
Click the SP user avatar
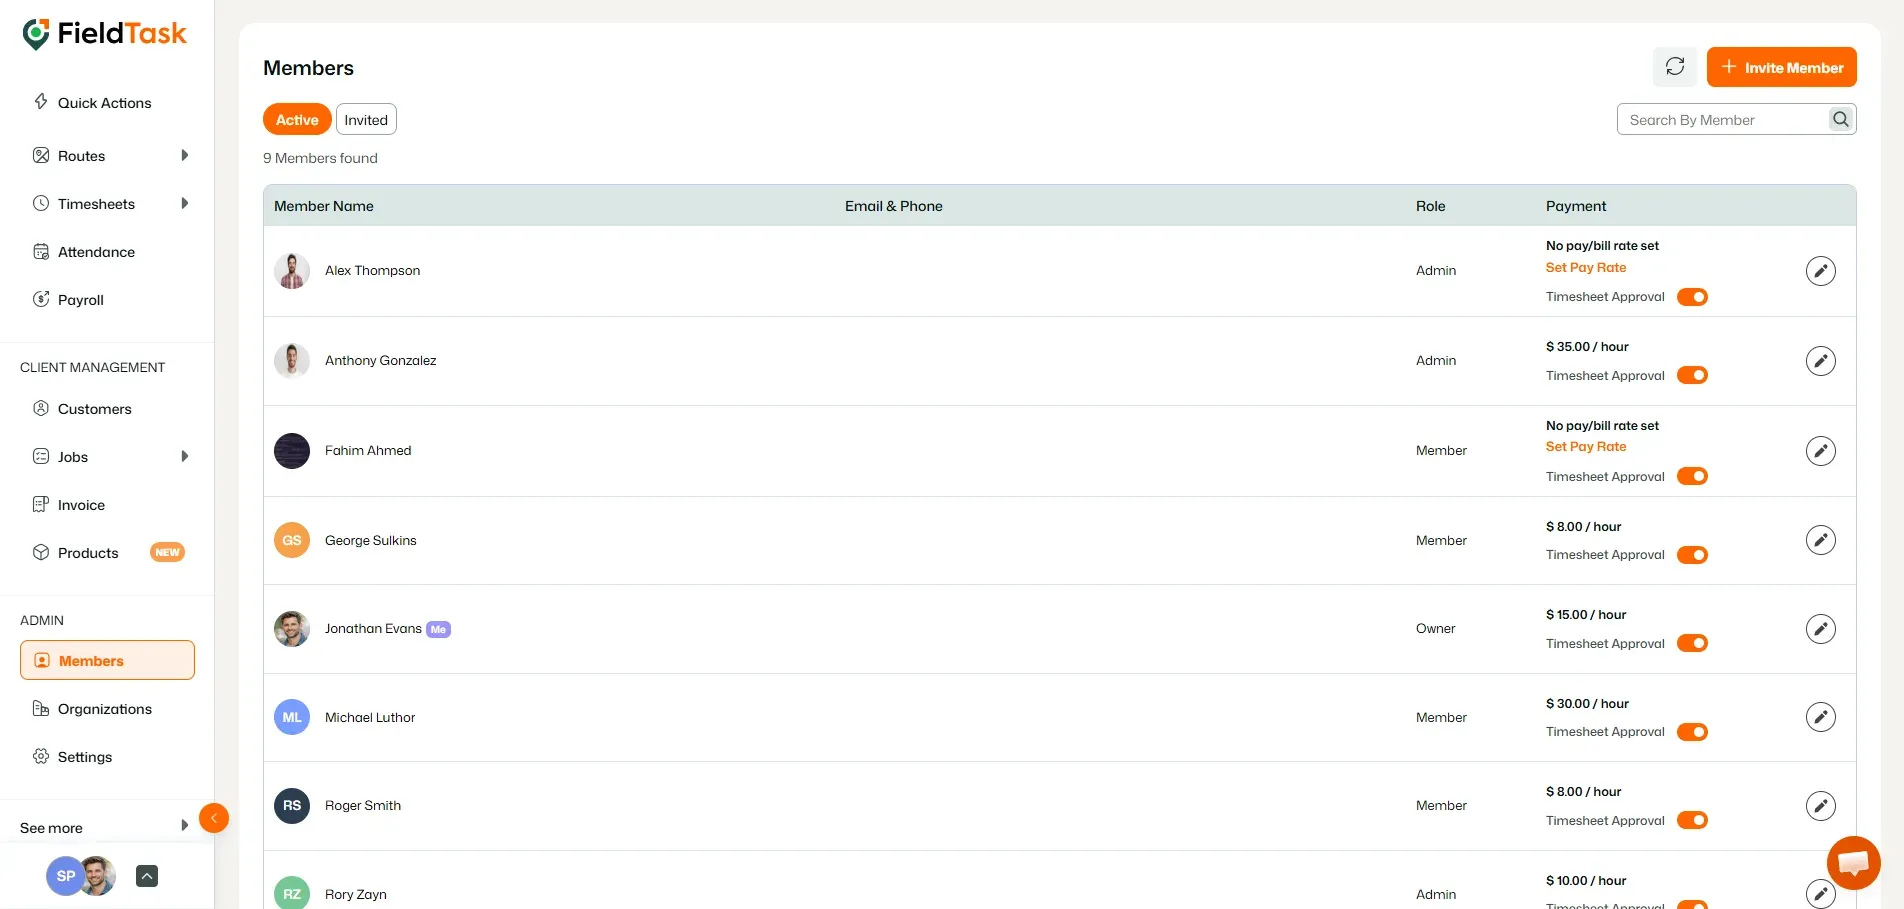[x=65, y=876]
